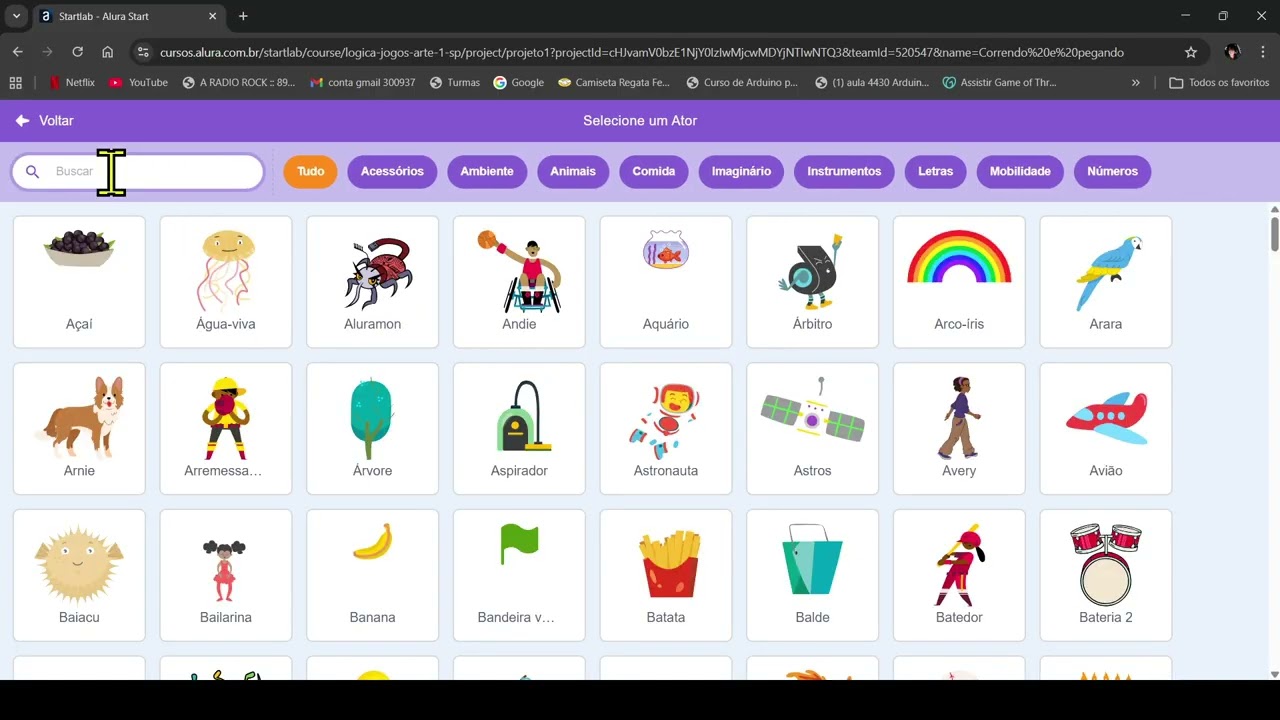Viewport: 1280px width, 720px height.
Task: Reload the page
Action: click(x=77, y=52)
